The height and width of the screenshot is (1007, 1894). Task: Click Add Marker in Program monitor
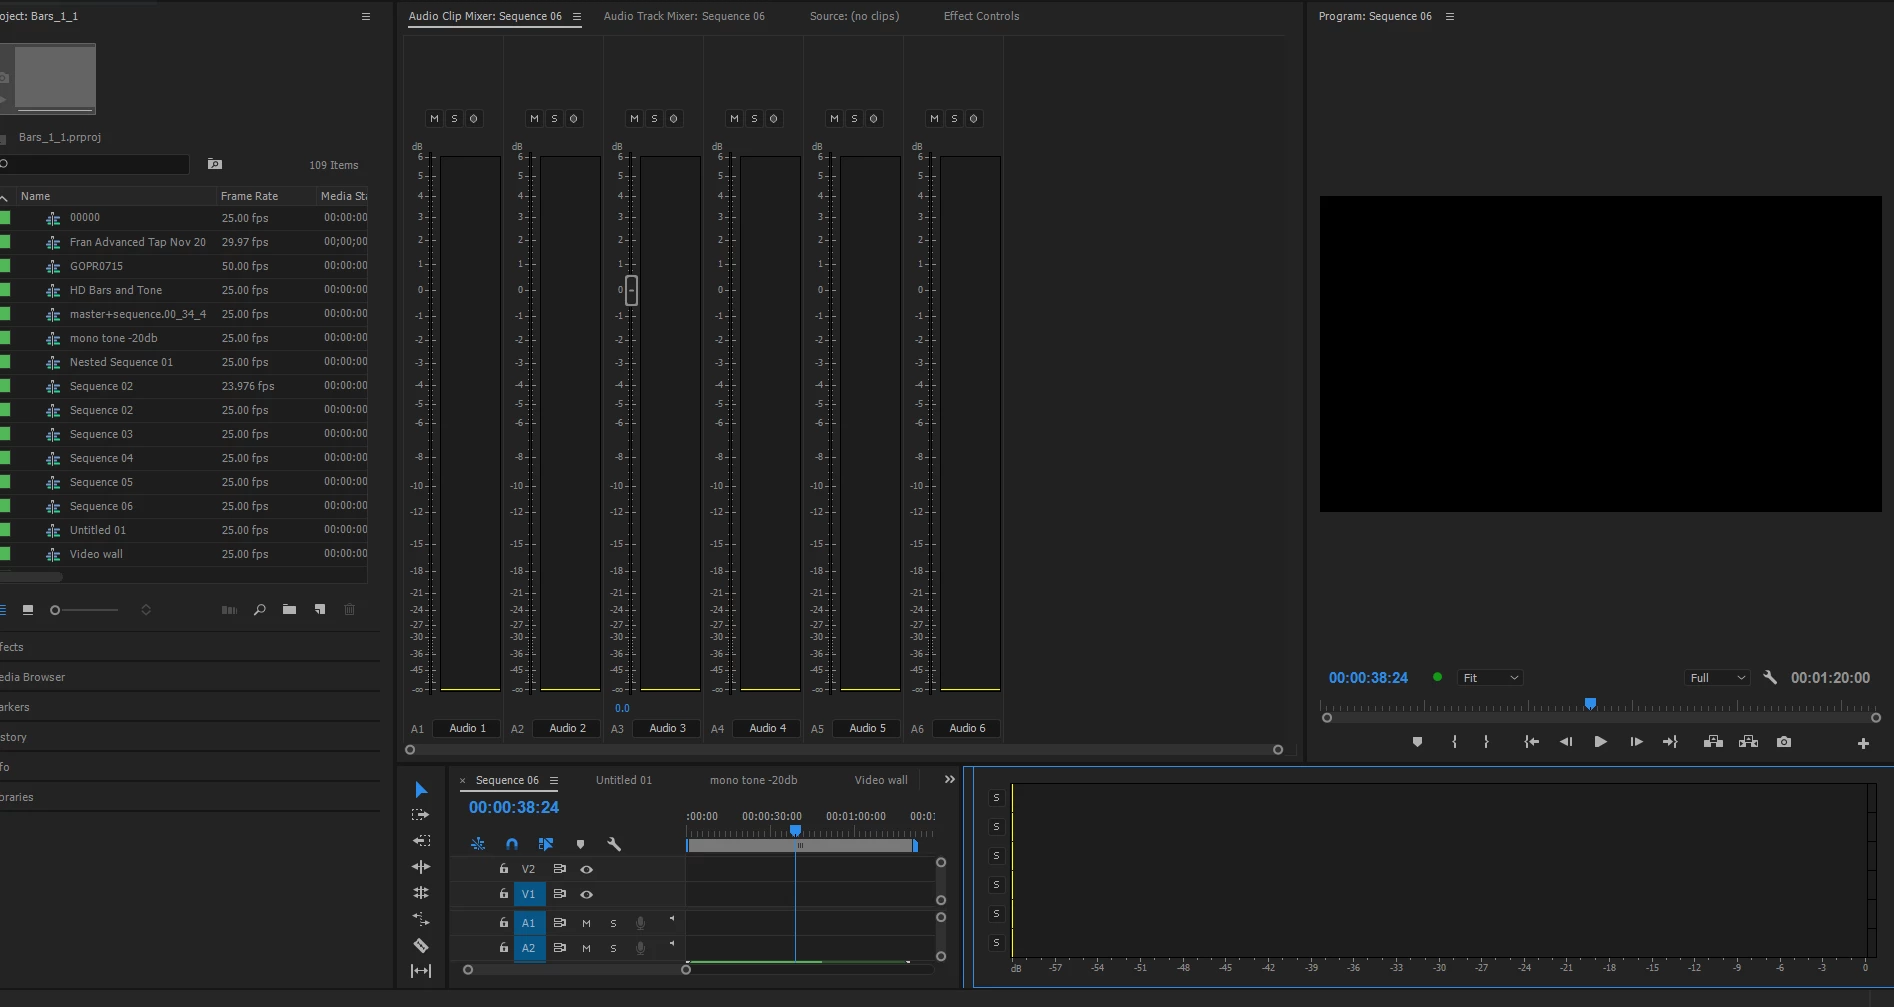coord(1417,742)
